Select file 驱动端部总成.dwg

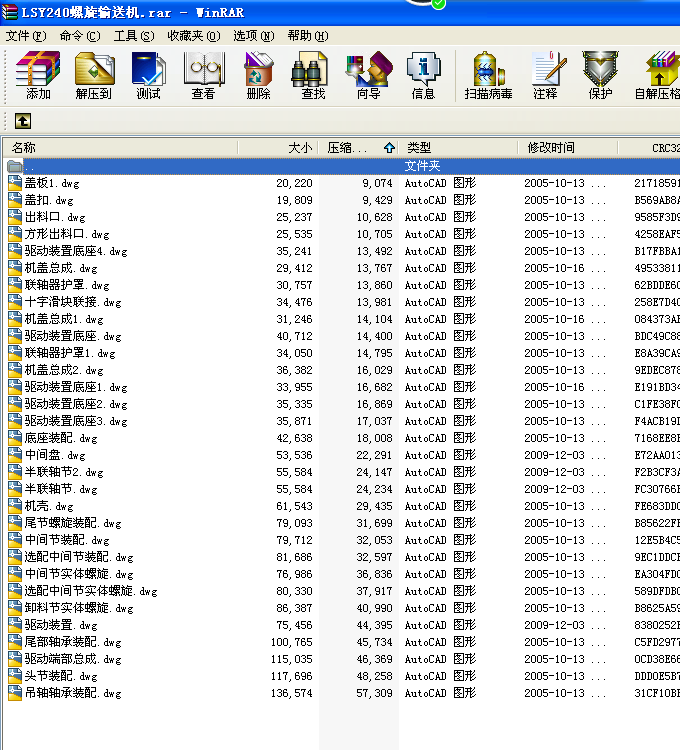pyautogui.click(x=73, y=659)
